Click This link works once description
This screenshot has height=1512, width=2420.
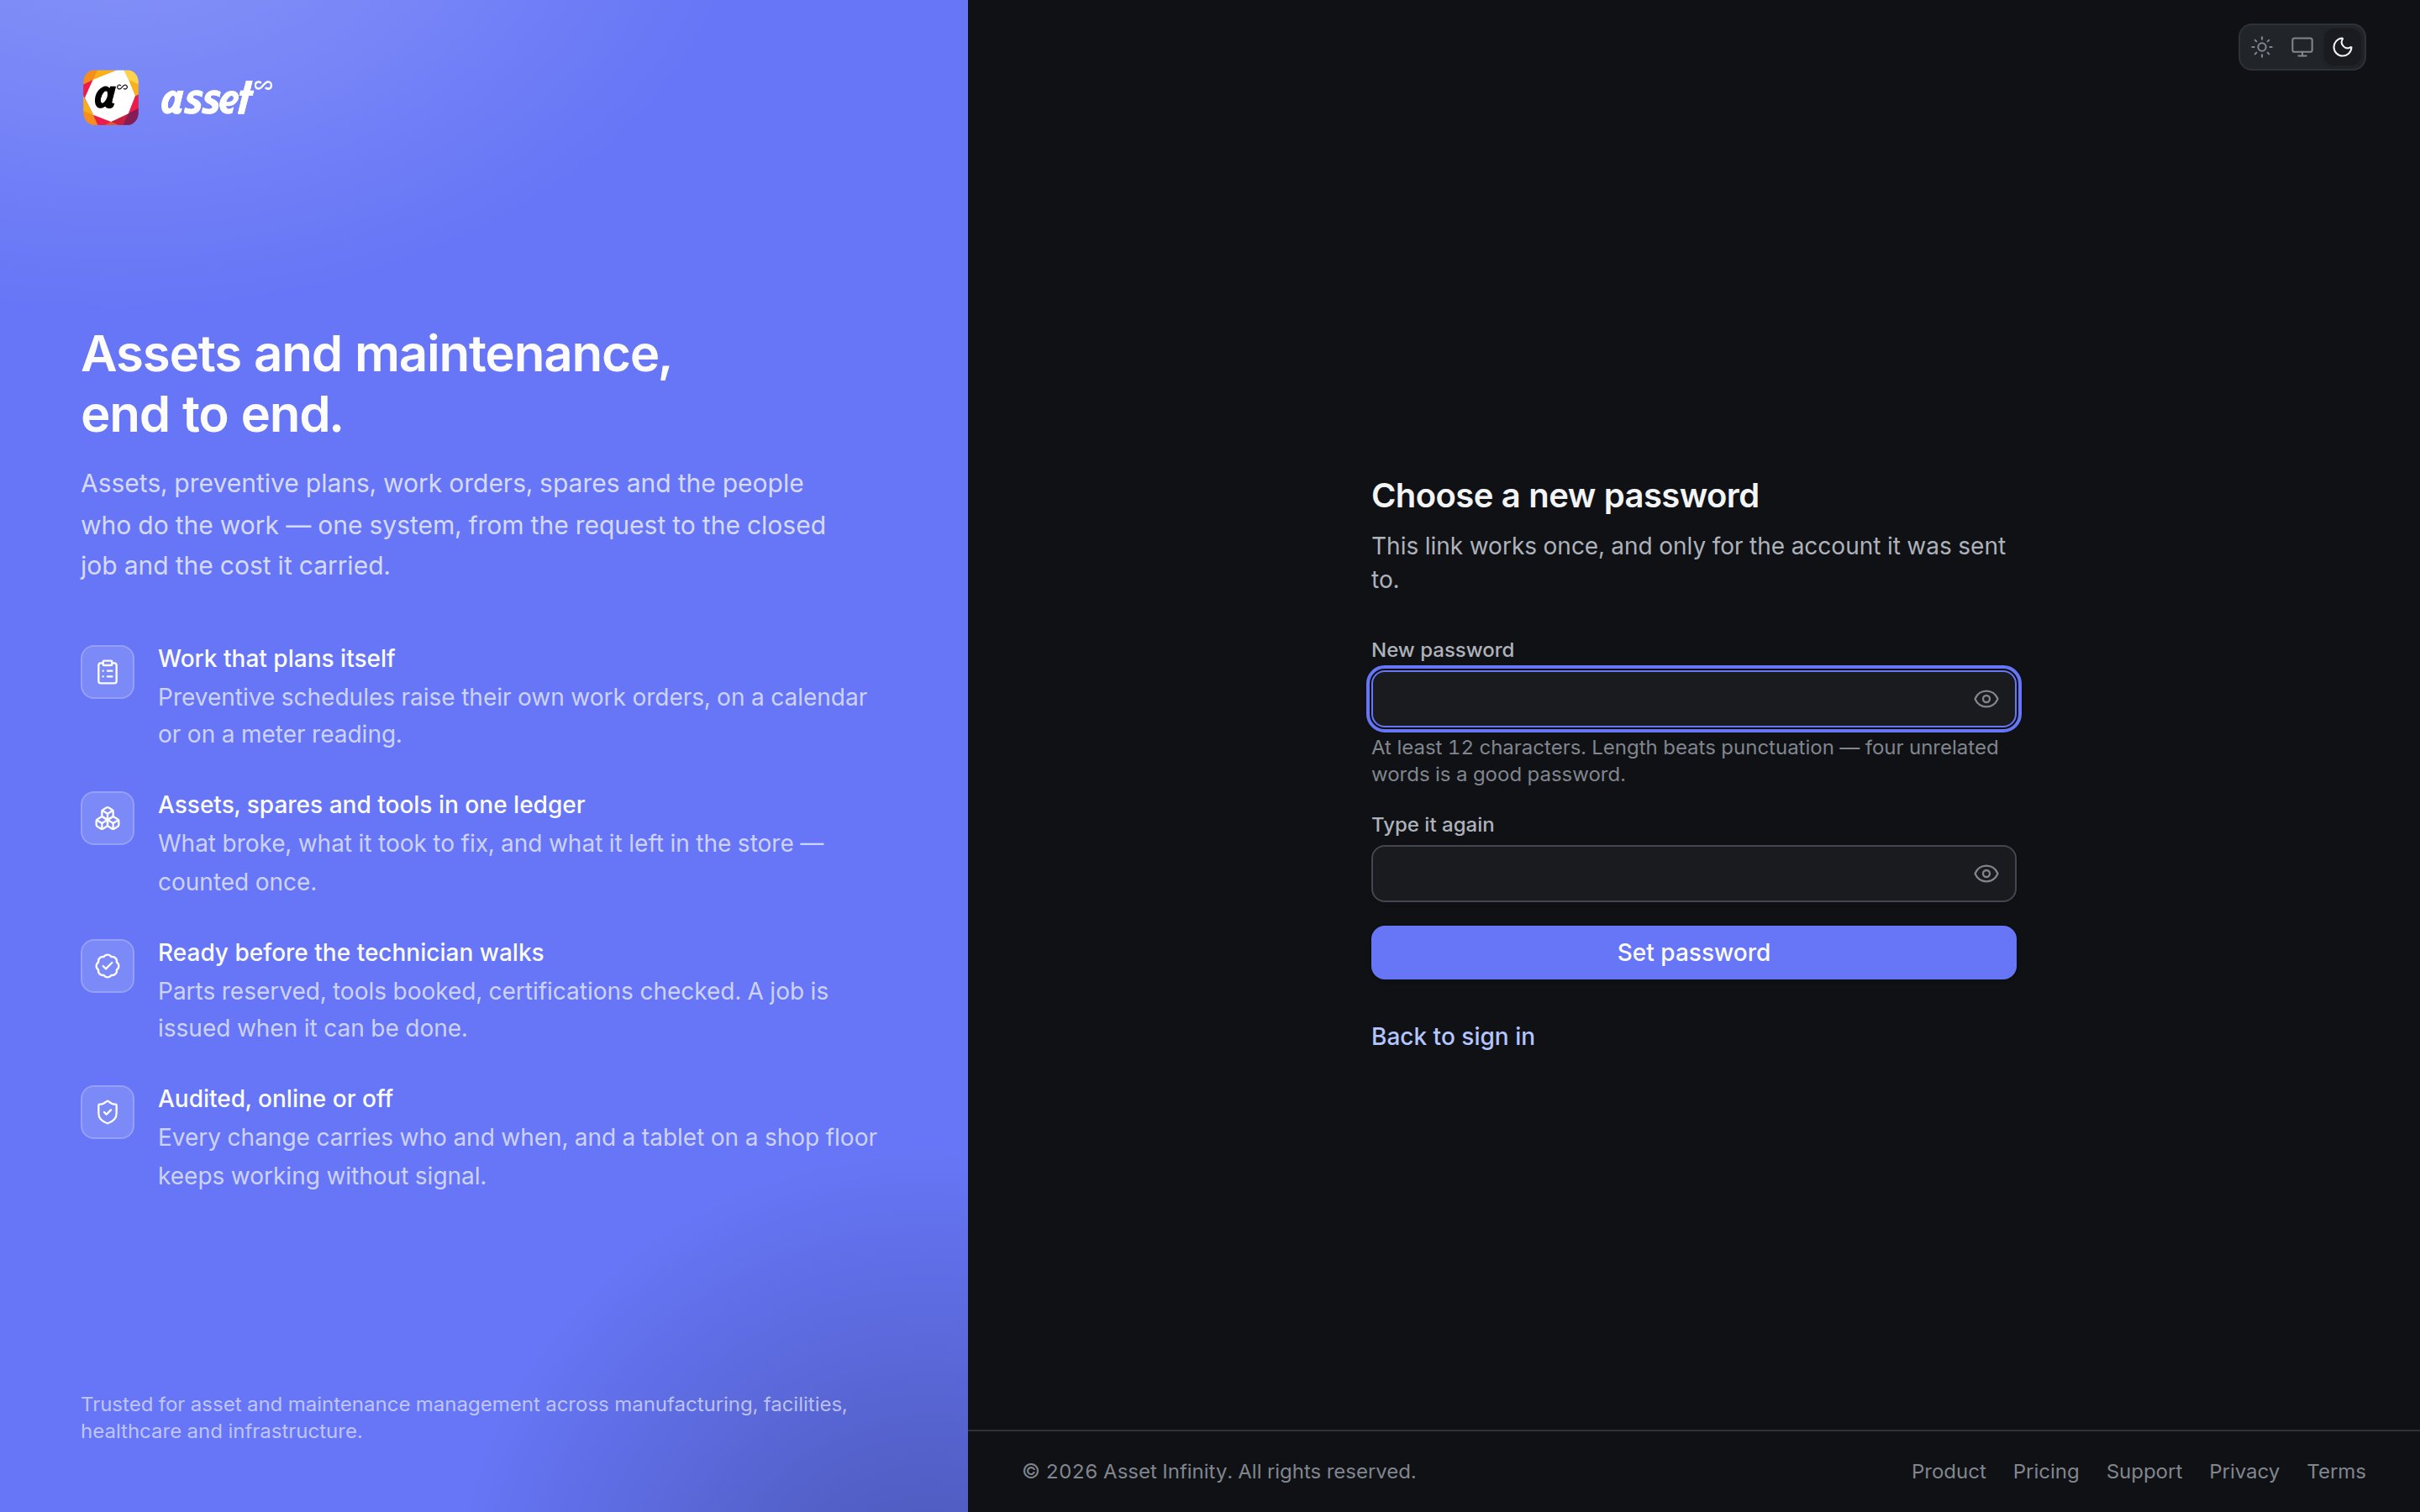[x=1688, y=563]
